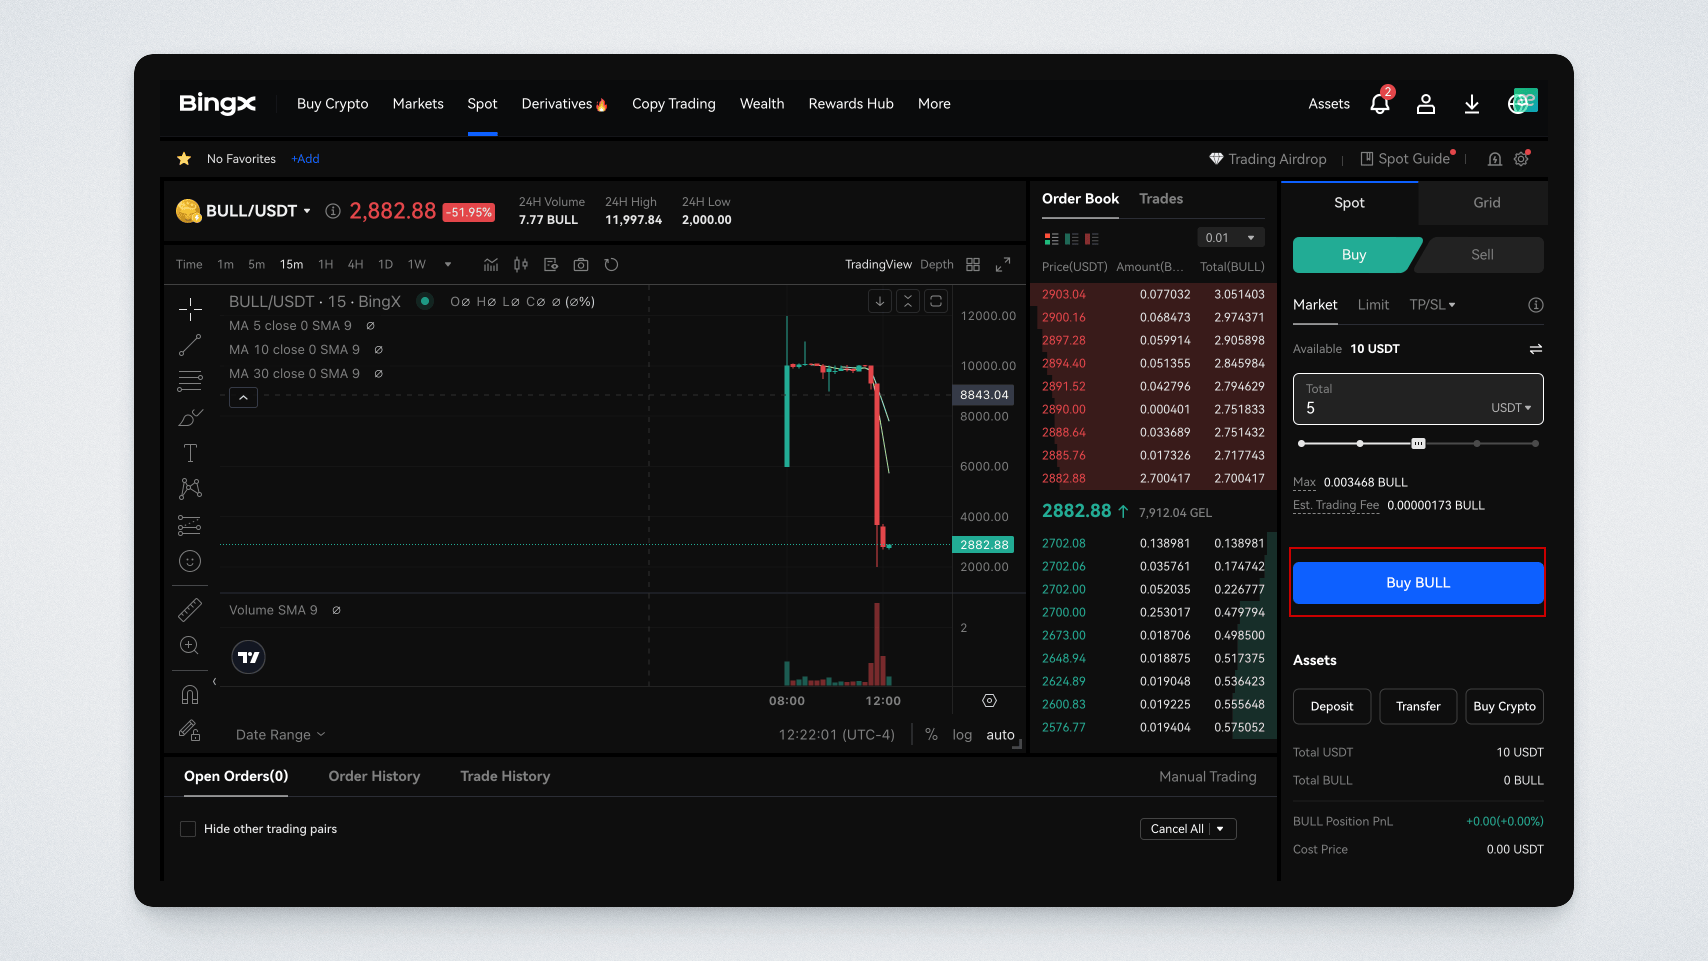
Task: Open the notifications bell icon
Action: click(x=1380, y=104)
